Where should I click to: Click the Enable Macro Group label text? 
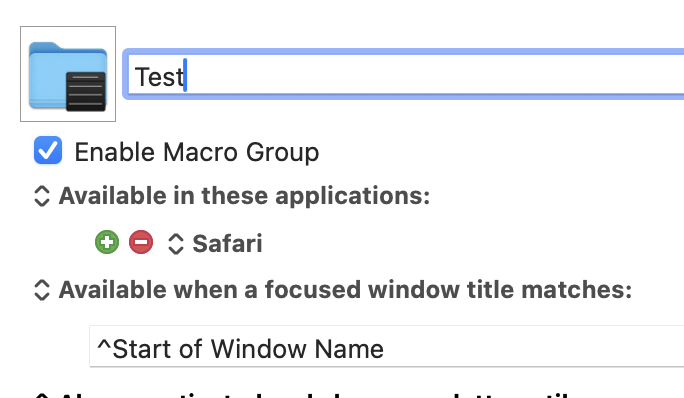click(197, 152)
